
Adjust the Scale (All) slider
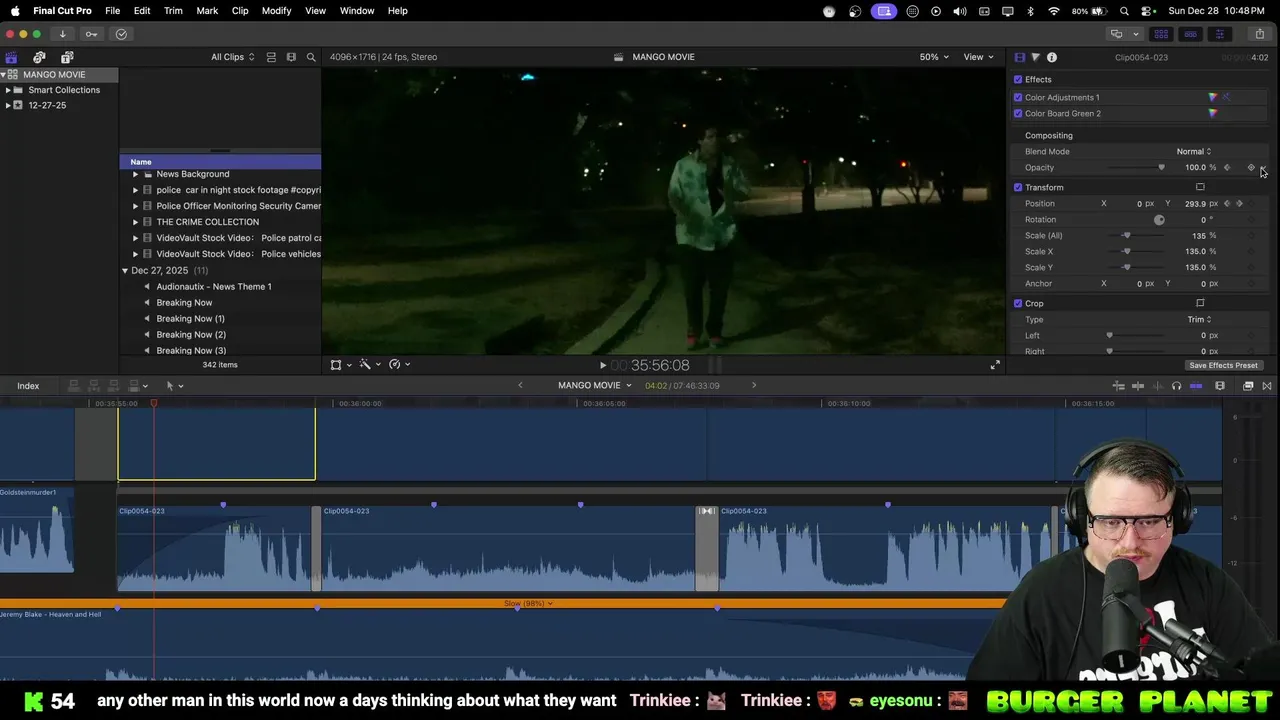coord(1127,236)
